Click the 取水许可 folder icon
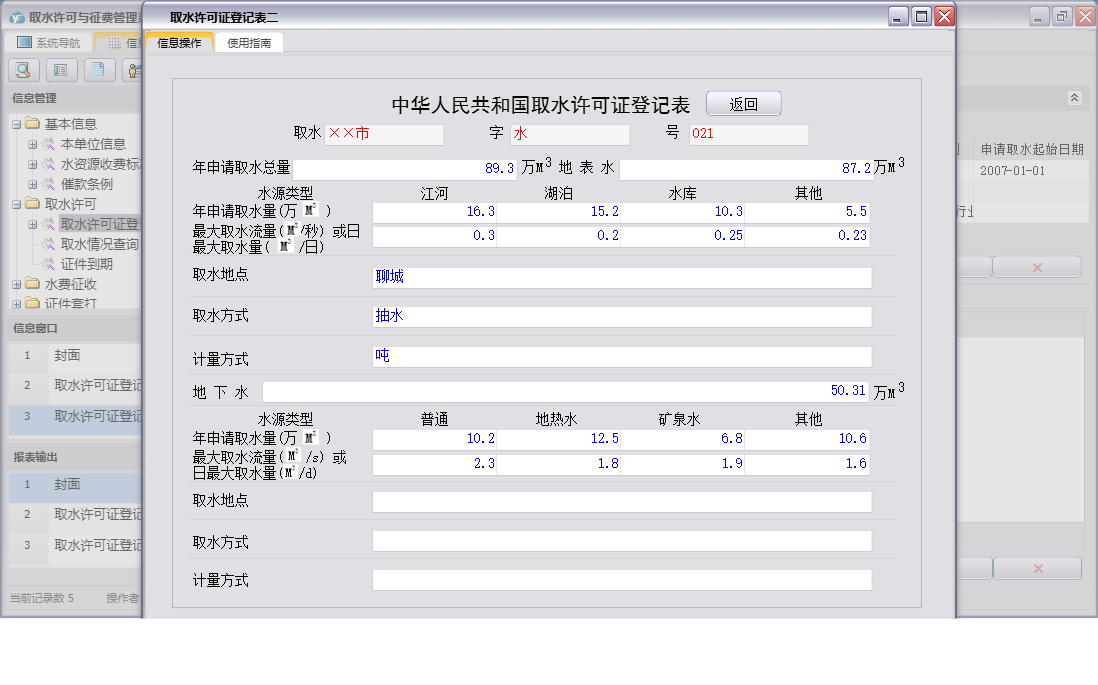The height and width of the screenshot is (685, 1098). tap(32, 203)
